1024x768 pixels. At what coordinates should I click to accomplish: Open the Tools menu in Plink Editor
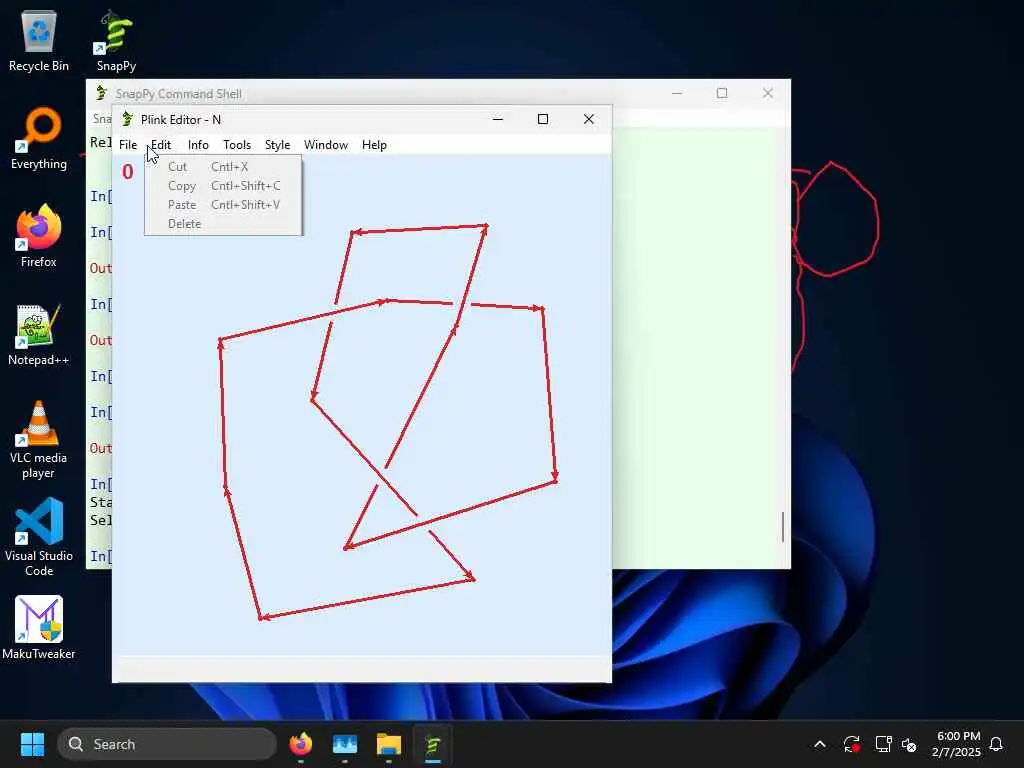236,145
